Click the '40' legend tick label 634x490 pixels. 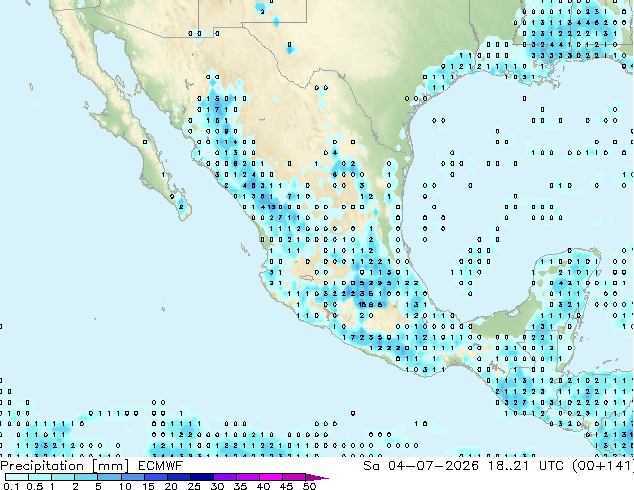(x=263, y=486)
